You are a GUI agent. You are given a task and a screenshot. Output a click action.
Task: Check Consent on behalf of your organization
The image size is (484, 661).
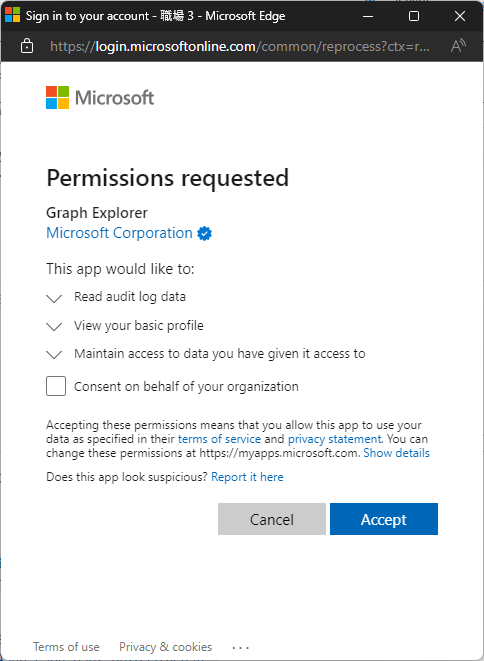point(56,386)
